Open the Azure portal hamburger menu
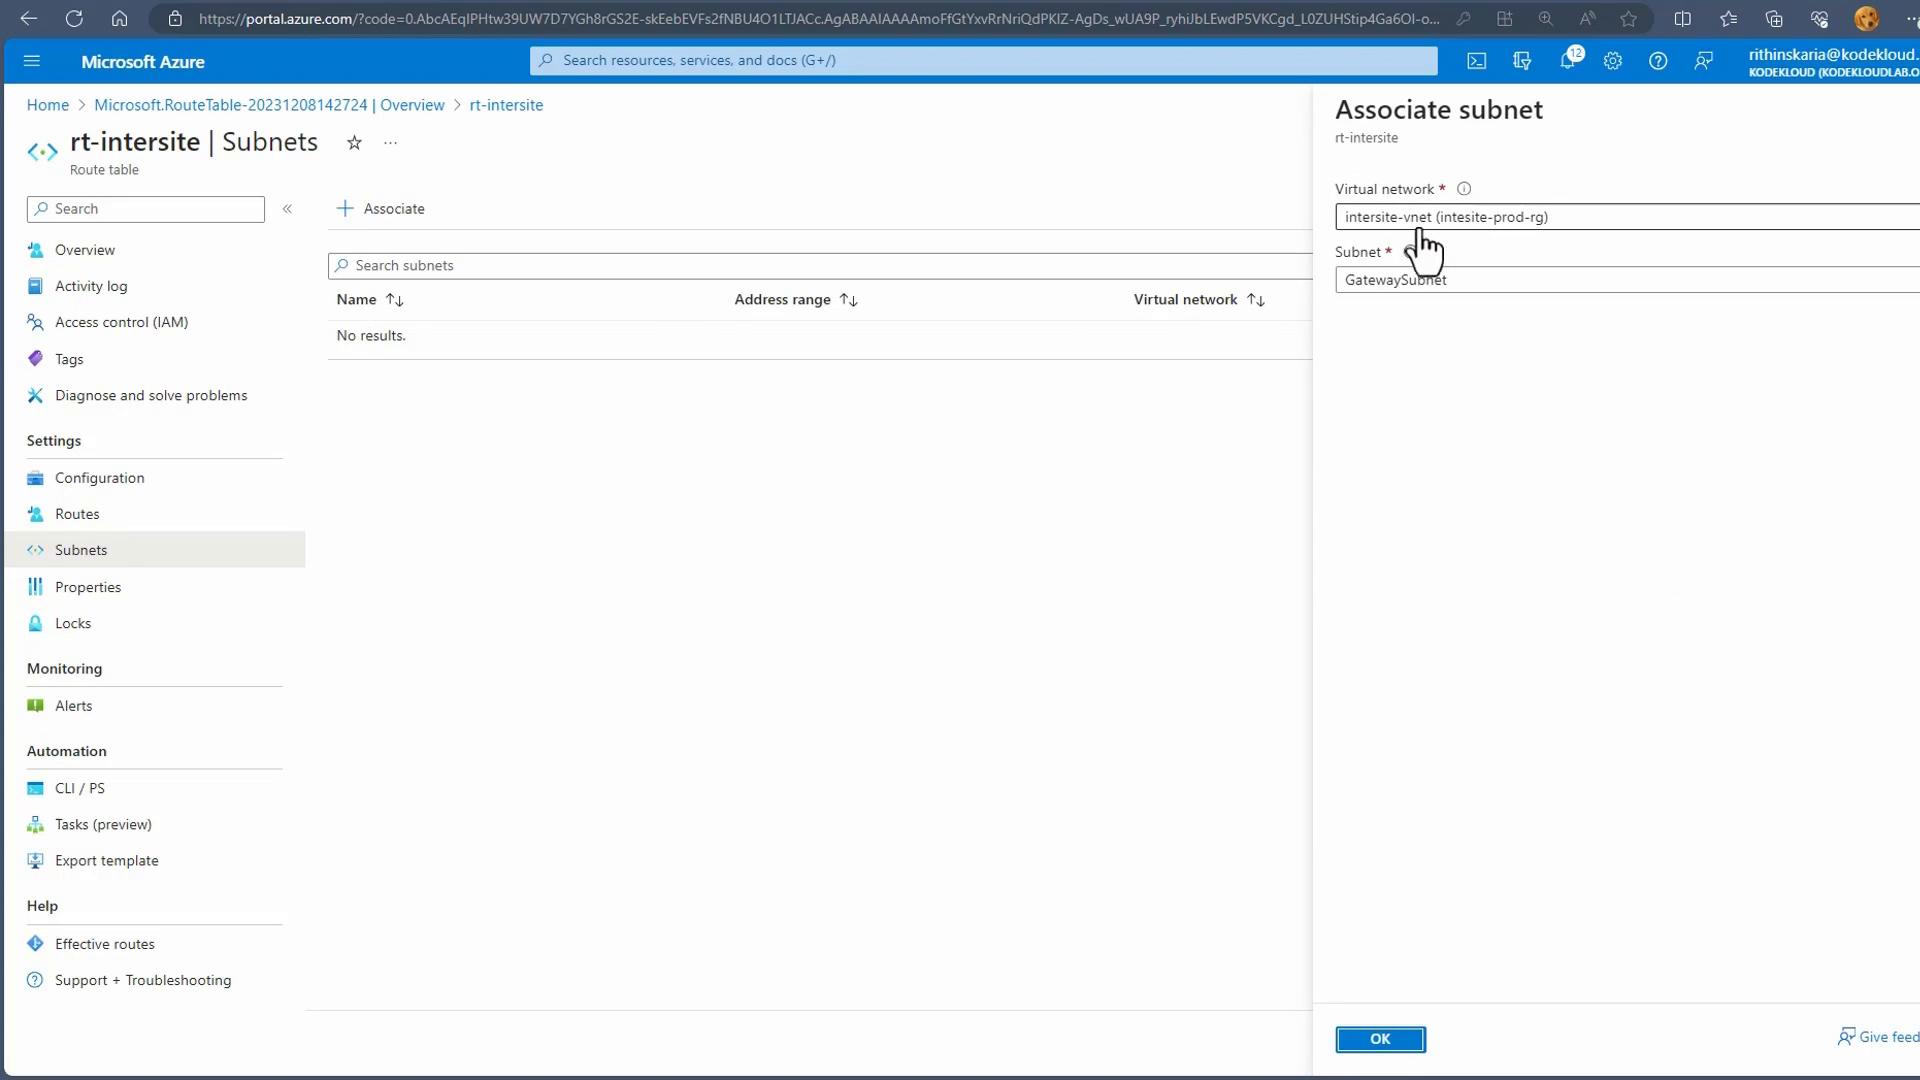The image size is (1920, 1080). (x=31, y=61)
